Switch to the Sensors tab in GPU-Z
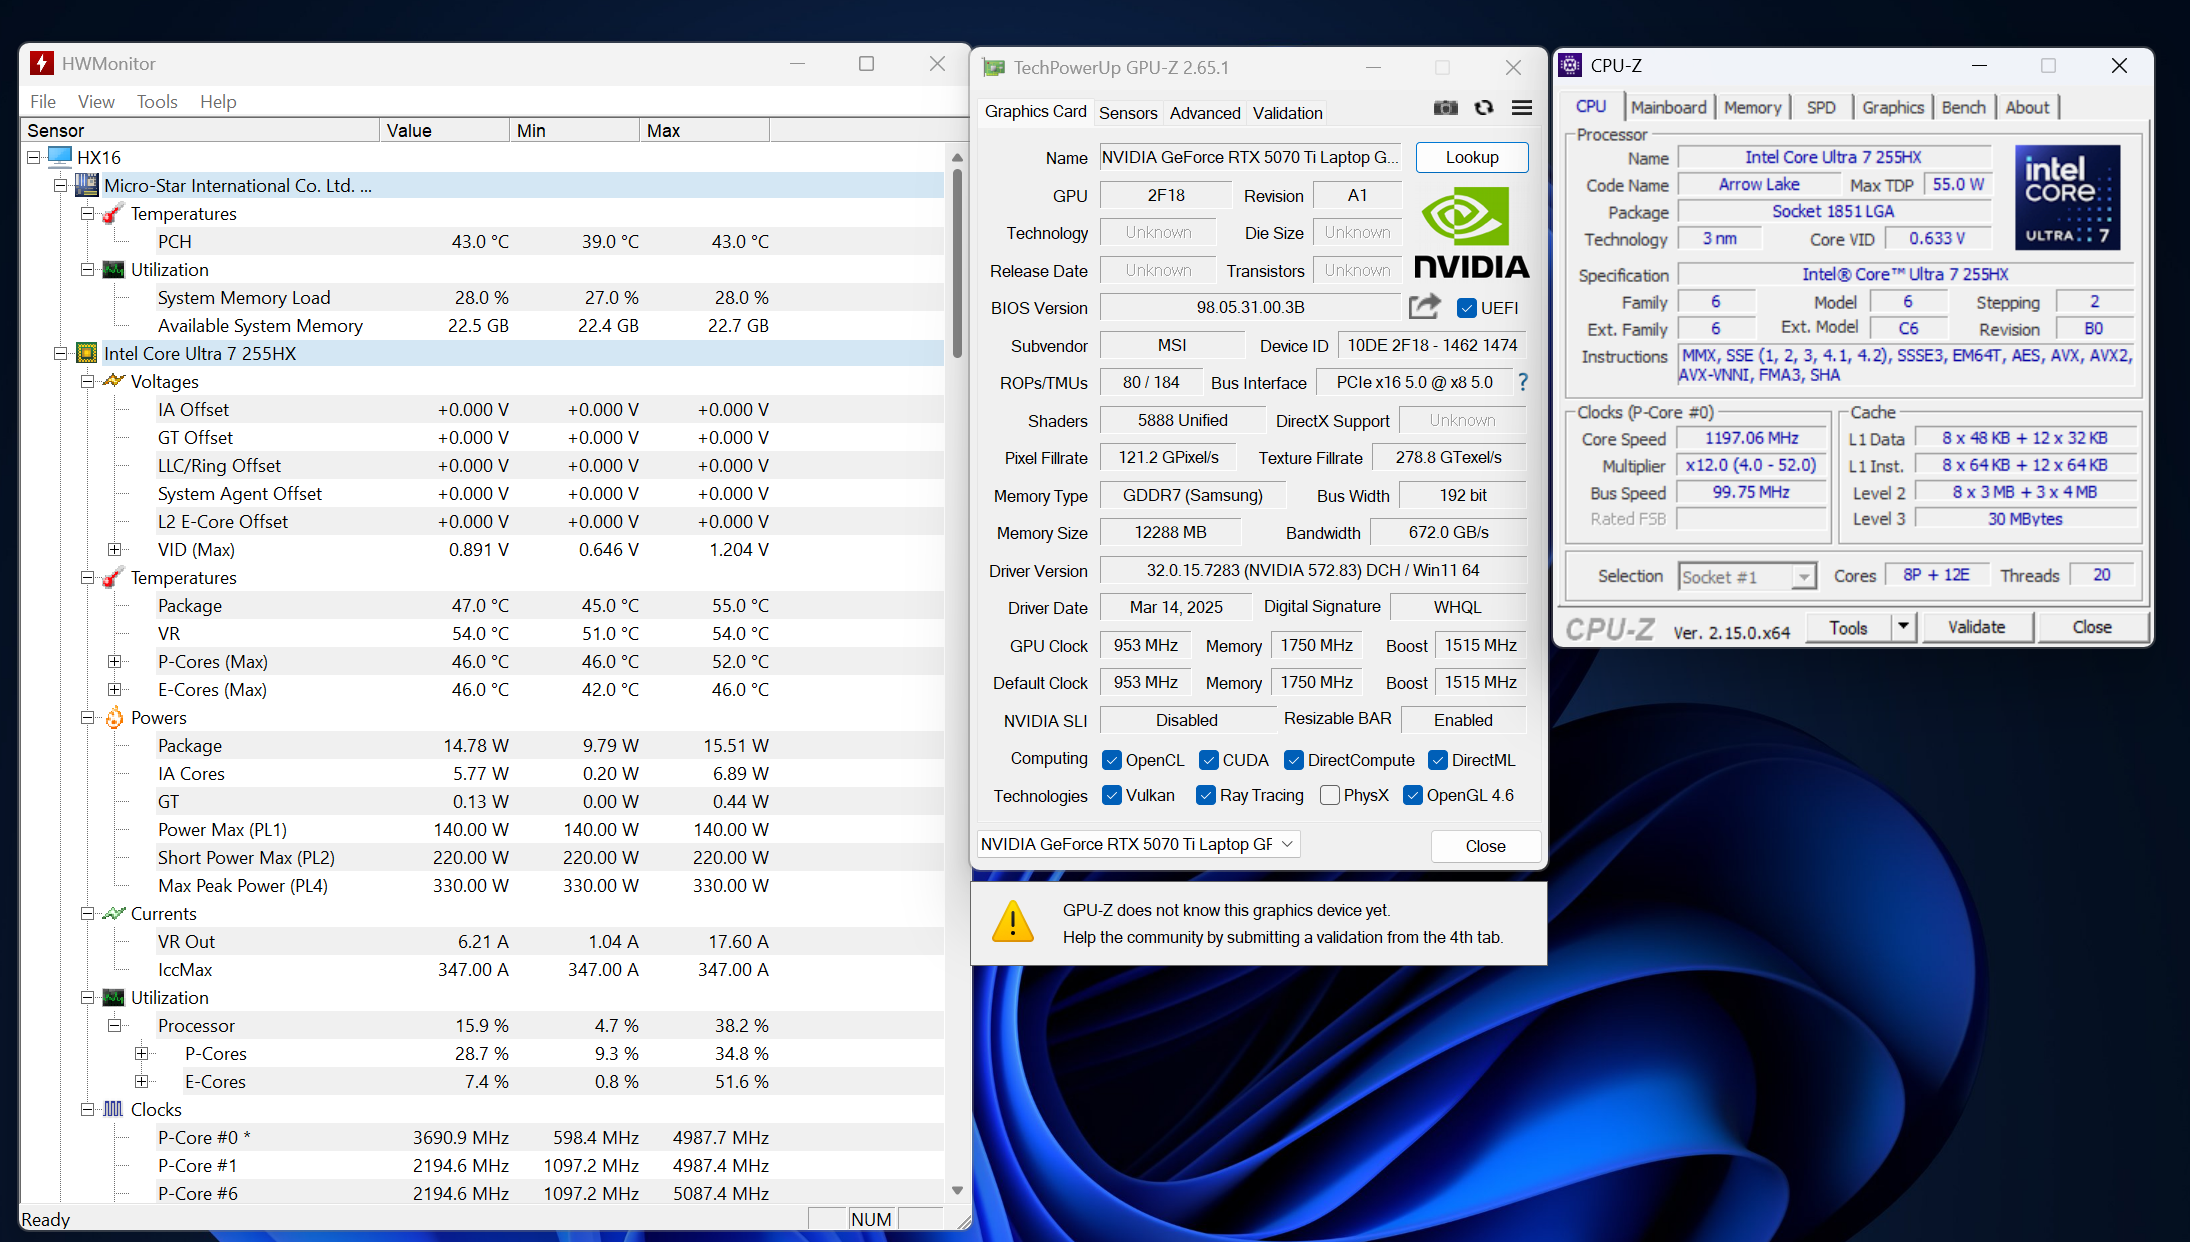Viewport: 2190px width, 1242px height. tap(1127, 113)
